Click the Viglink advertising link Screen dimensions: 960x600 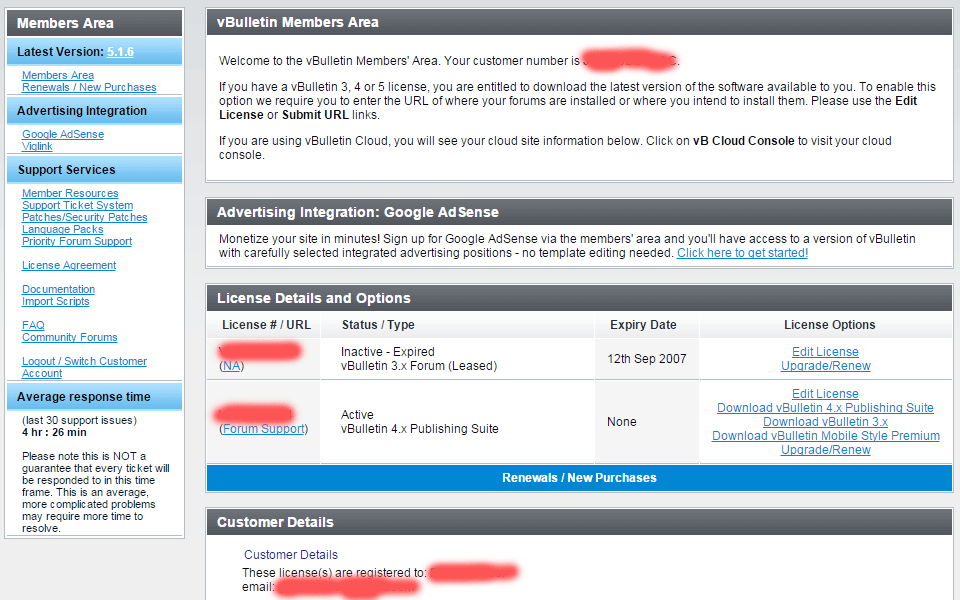(x=37, y=146)
